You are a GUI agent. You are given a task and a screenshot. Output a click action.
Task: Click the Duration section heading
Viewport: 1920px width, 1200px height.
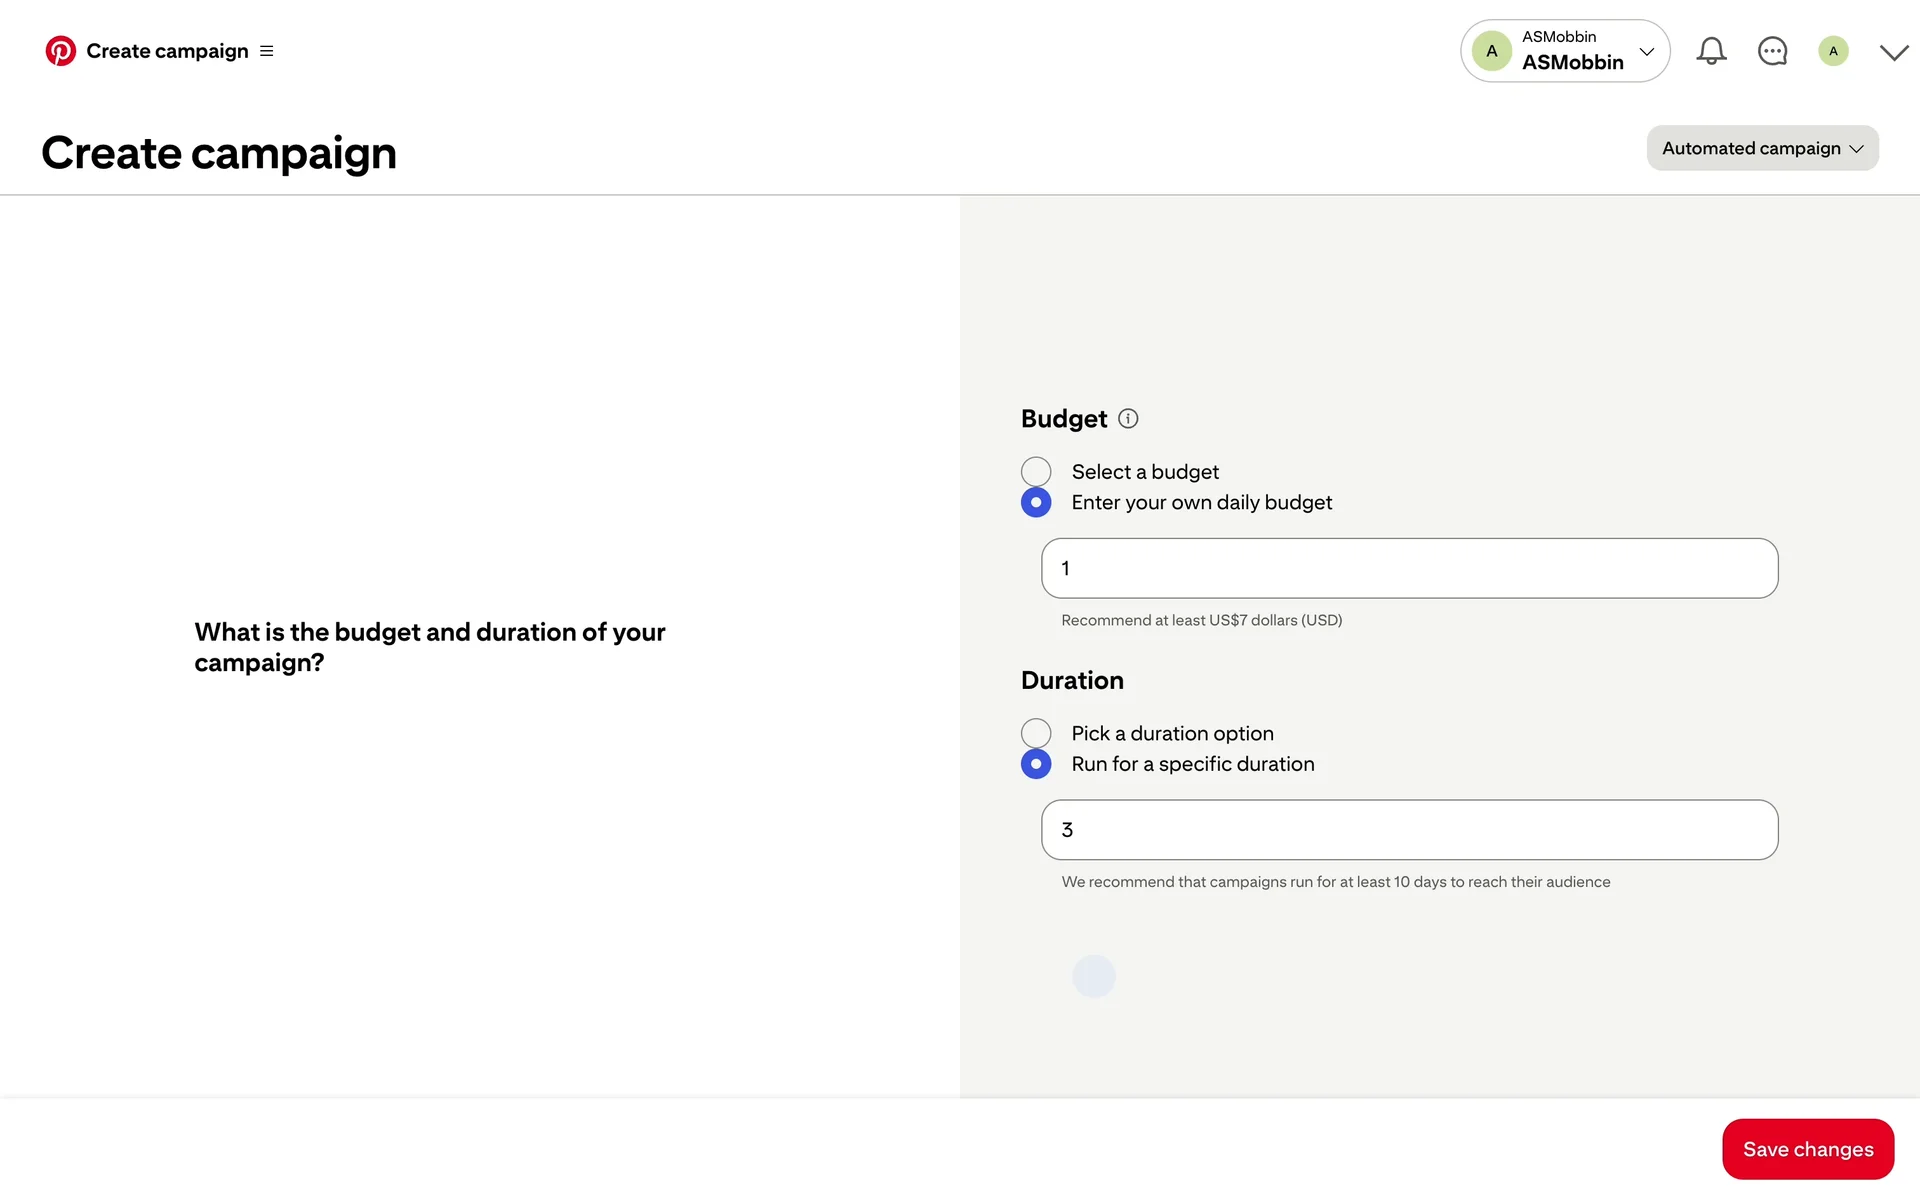[x=1072, y=681]
